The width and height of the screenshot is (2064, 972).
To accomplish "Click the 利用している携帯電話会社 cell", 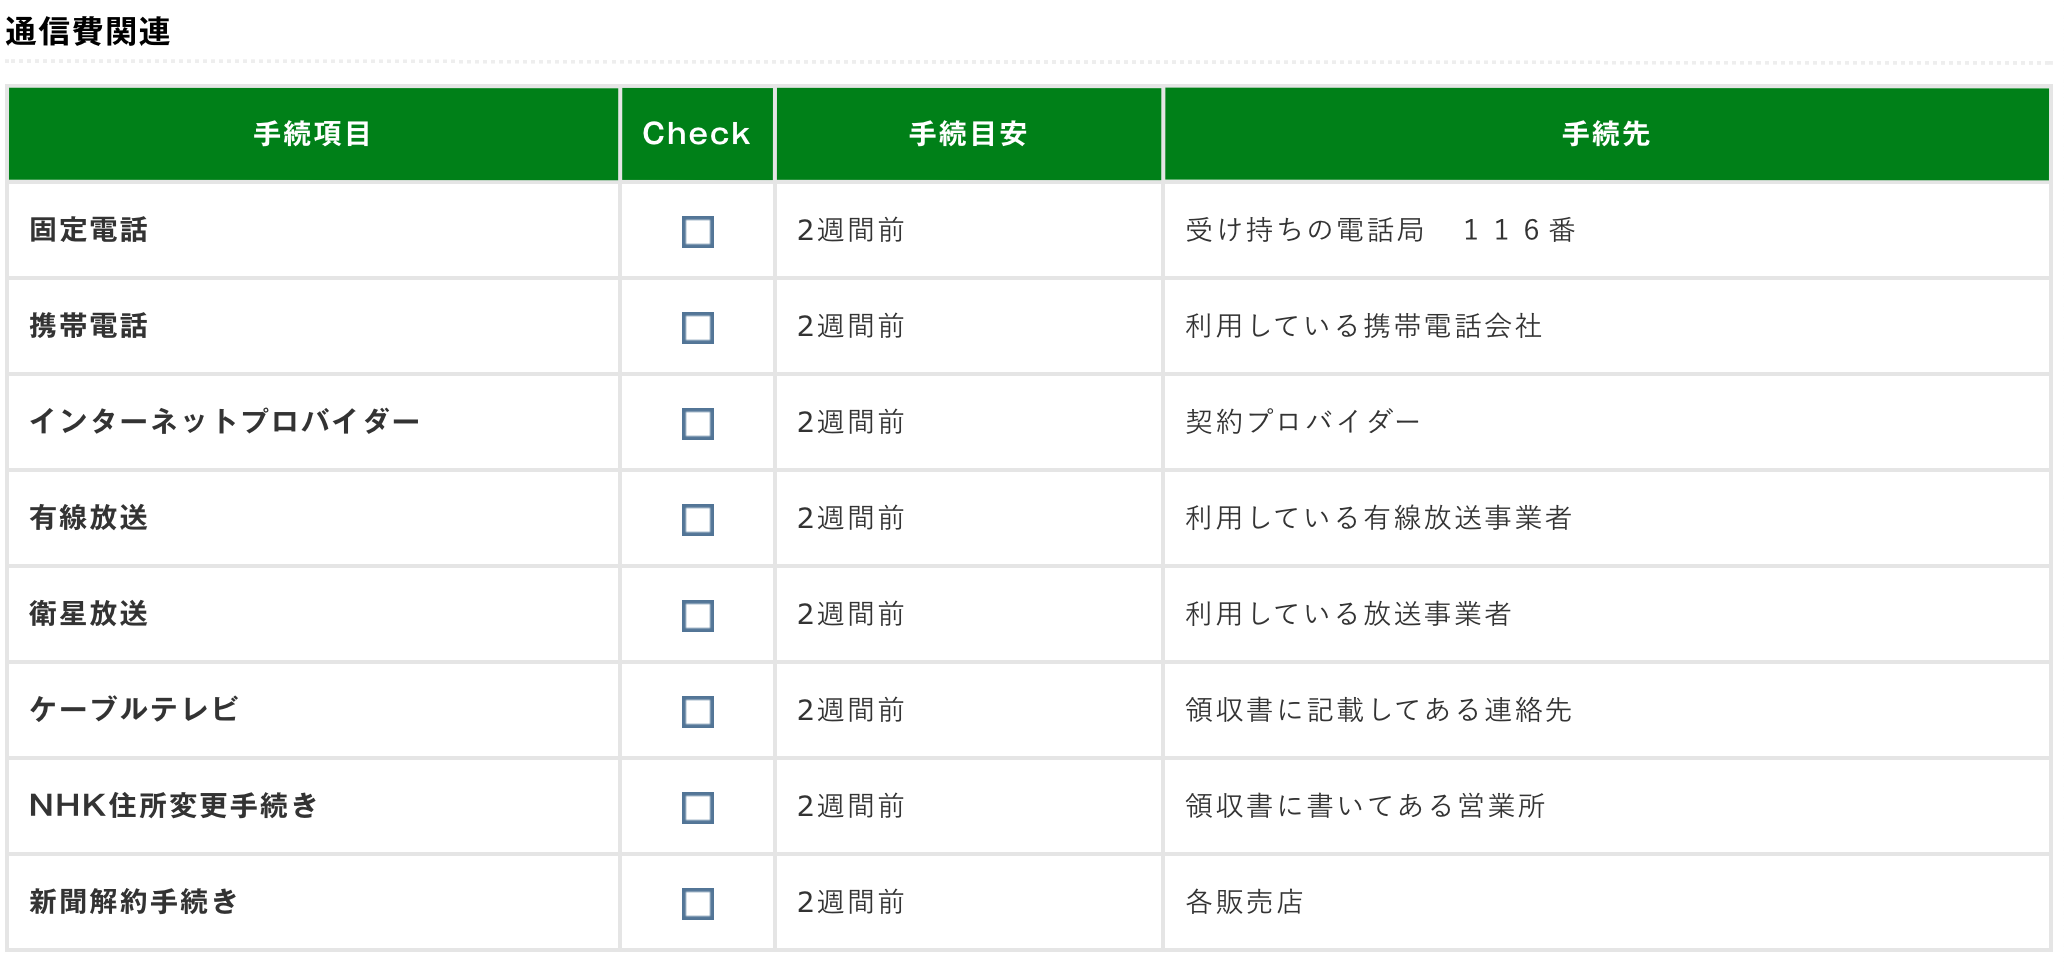I will 1363,326.
